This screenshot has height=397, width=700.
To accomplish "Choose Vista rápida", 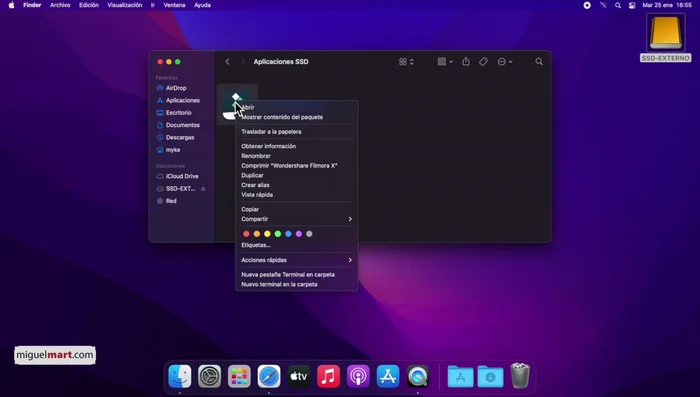I will tap(296, 195).
